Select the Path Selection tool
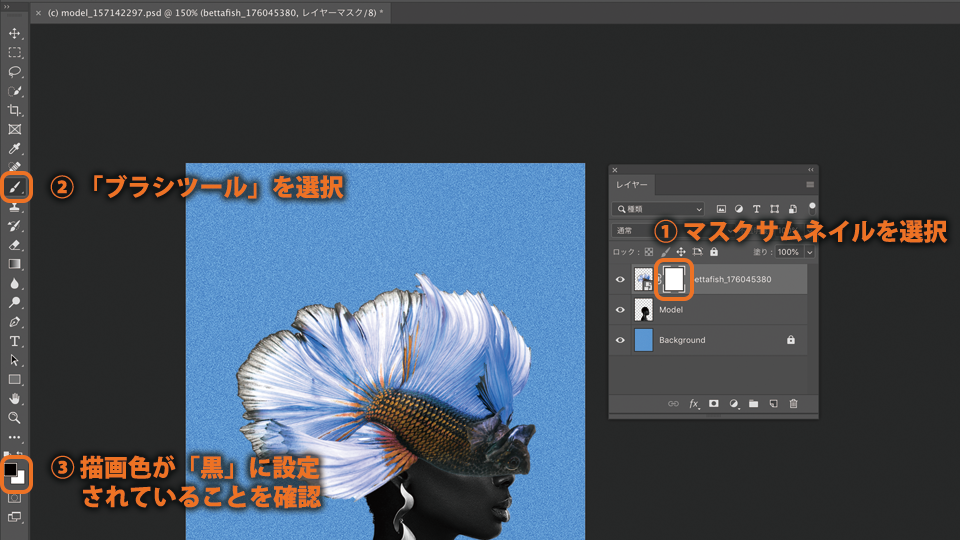Image resolution: width=960 pixels, height=540 pixels. pos(14,360)
